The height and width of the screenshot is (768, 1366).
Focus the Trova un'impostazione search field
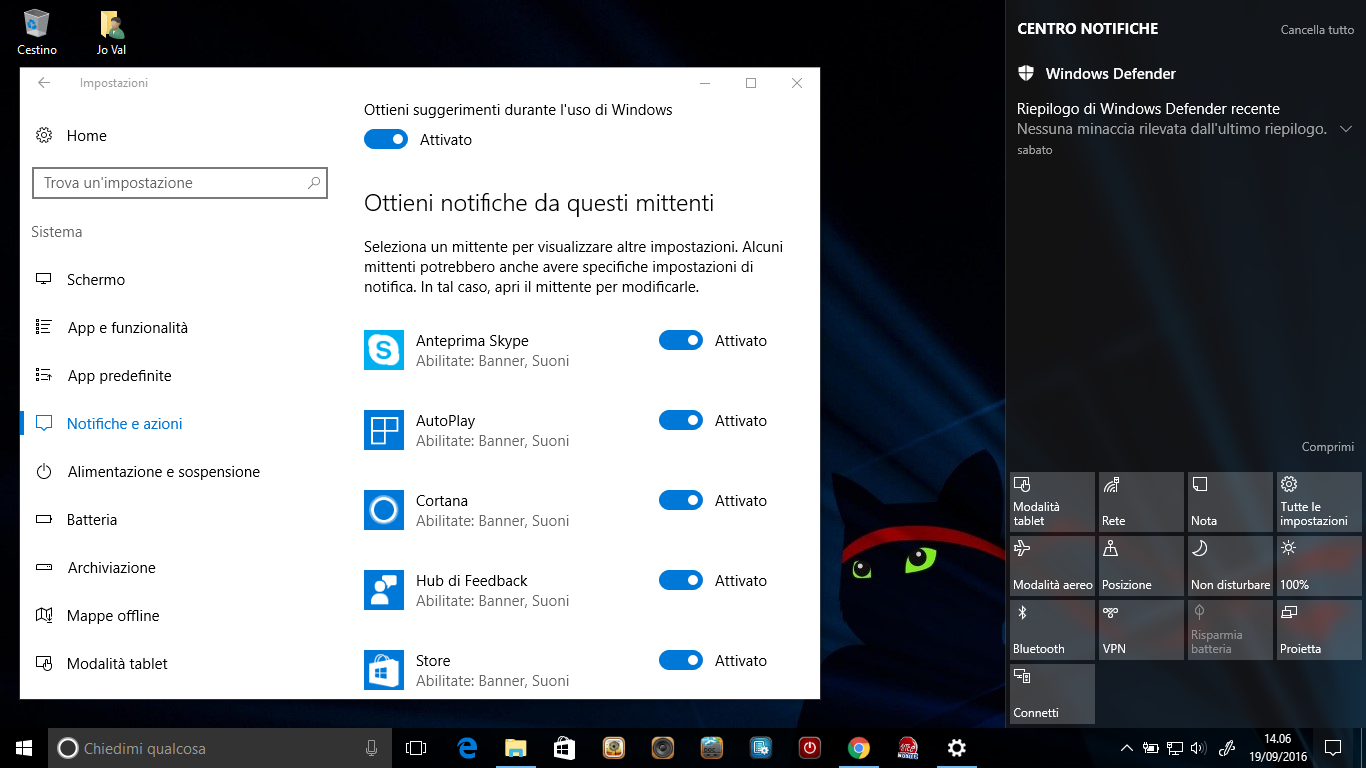(x=180, y=183)
